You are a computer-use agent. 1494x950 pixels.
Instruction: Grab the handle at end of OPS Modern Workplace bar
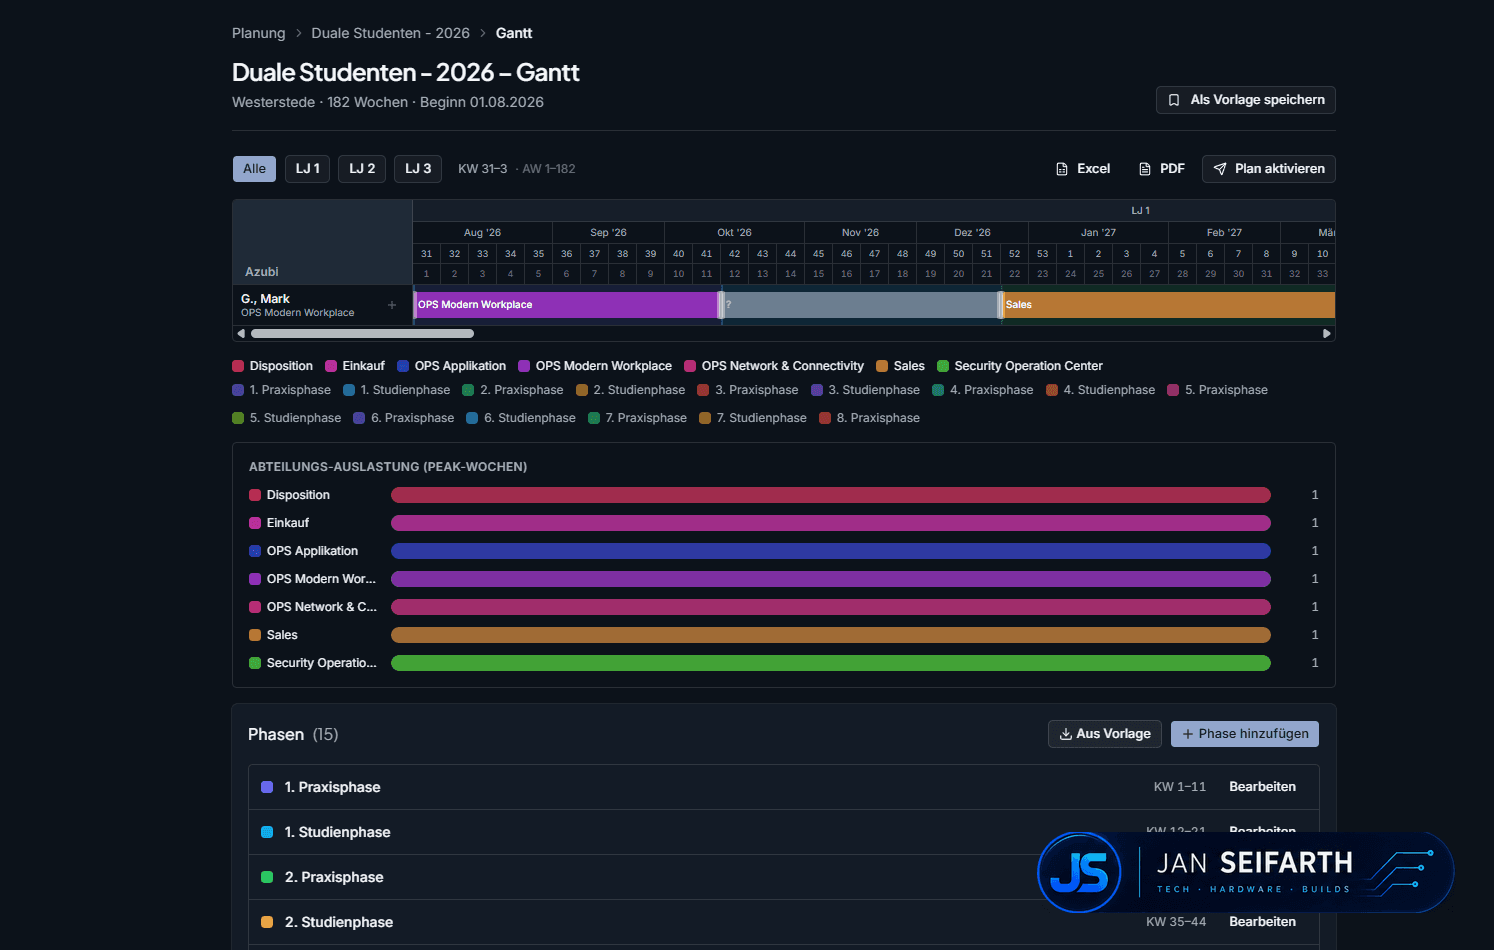720,305
